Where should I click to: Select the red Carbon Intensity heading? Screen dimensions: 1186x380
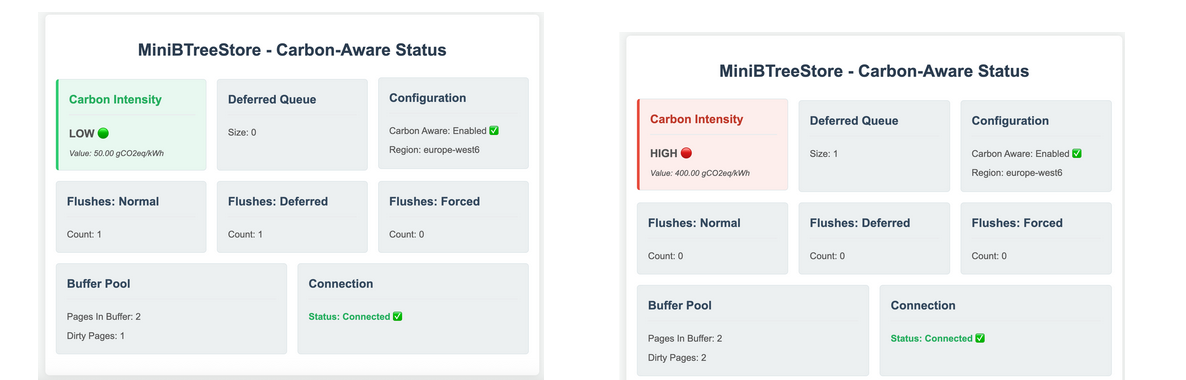[697, 119]
